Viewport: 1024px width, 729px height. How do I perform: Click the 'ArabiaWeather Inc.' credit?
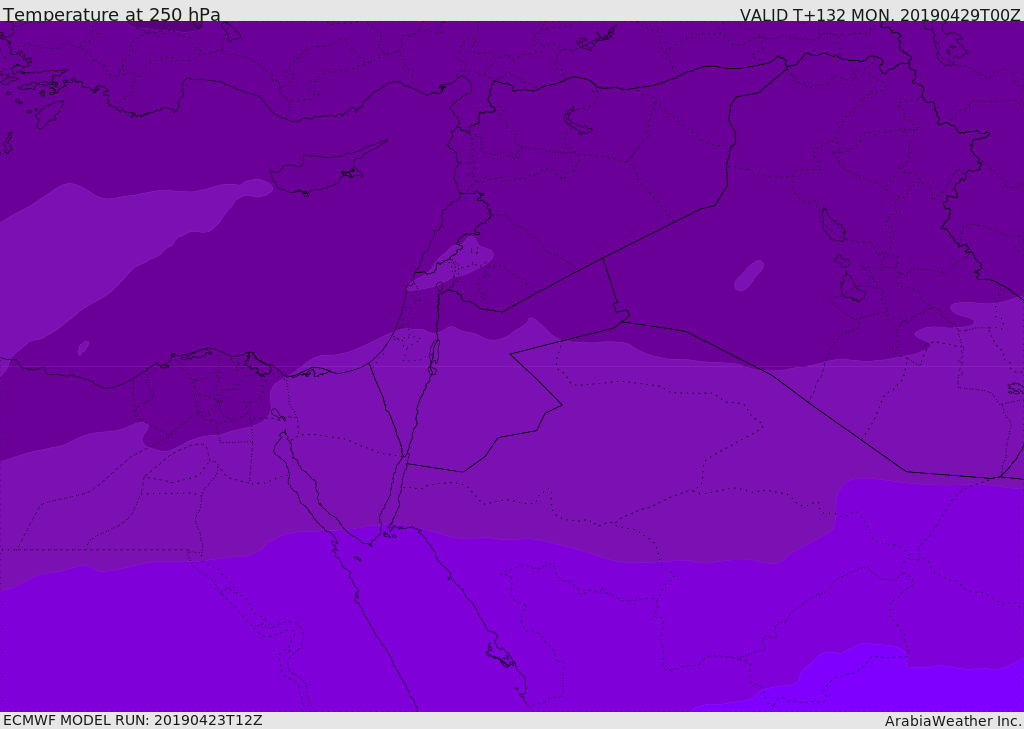pos(953,721)
